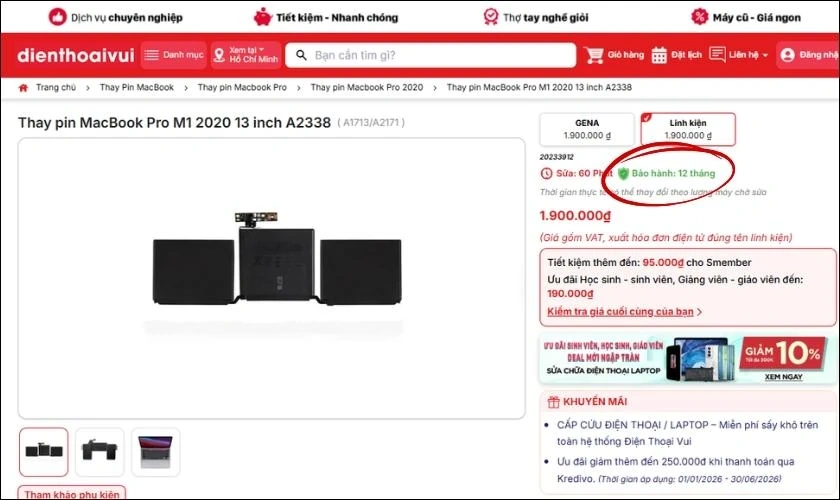Open the Danh mục category menu
This screenshot has height=500, width=840.
pyautogui.click(x=174, y=55)
